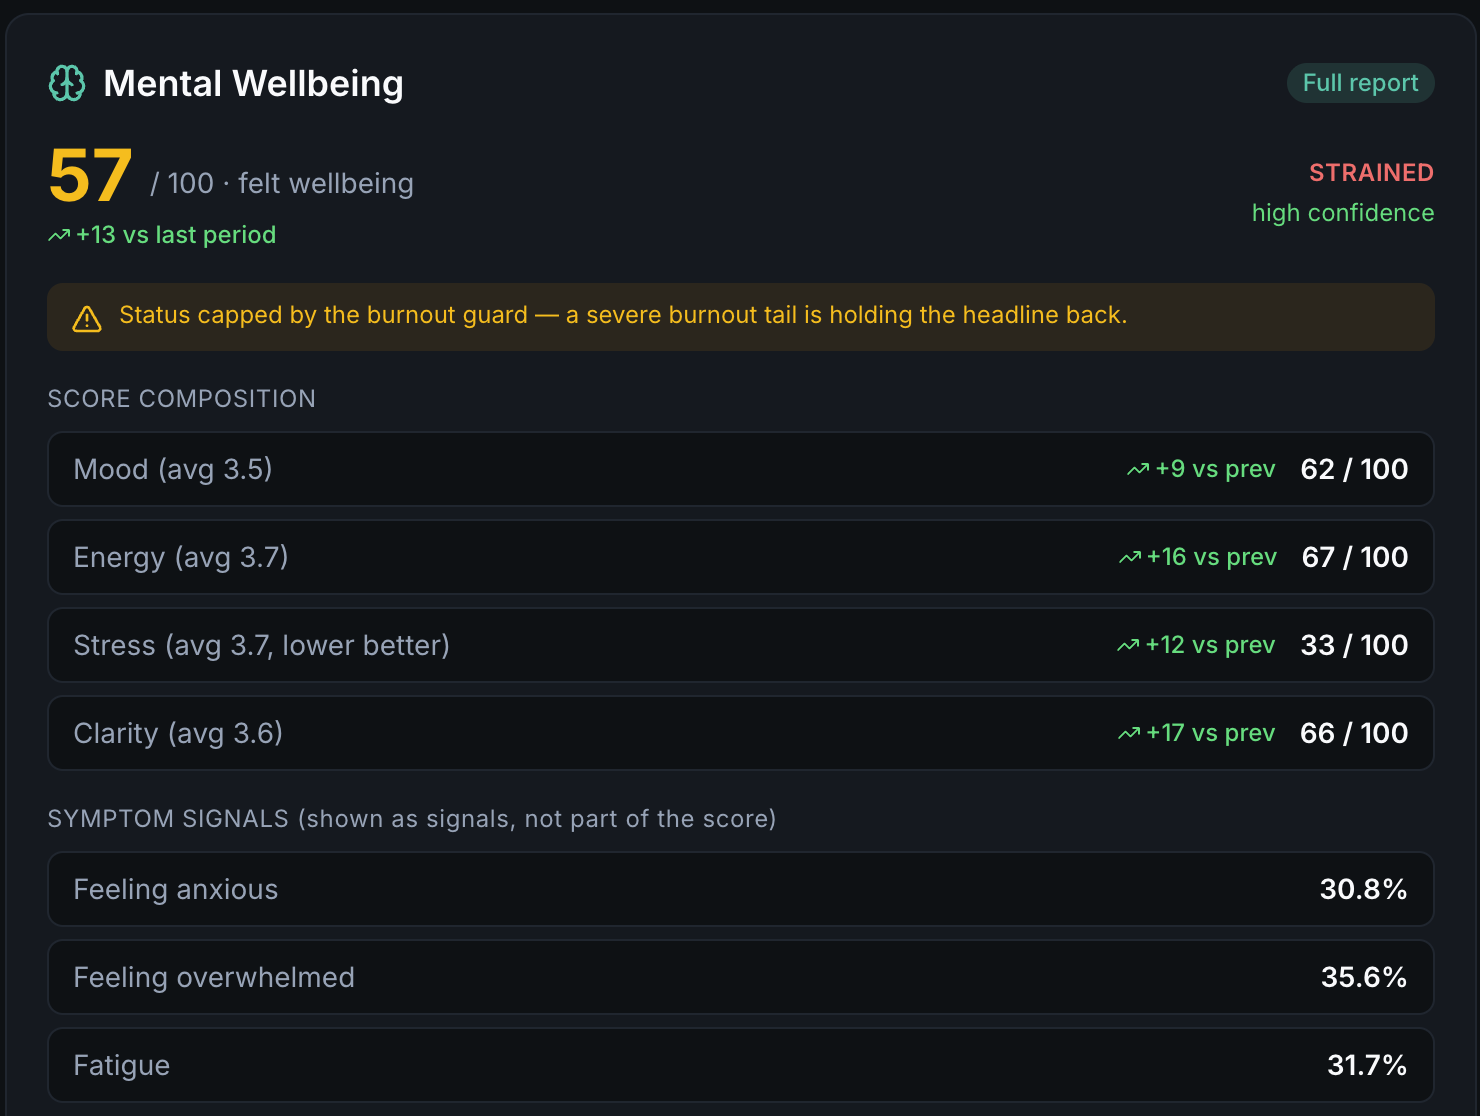Click the burnout guard warning banner text

(623, 315)
